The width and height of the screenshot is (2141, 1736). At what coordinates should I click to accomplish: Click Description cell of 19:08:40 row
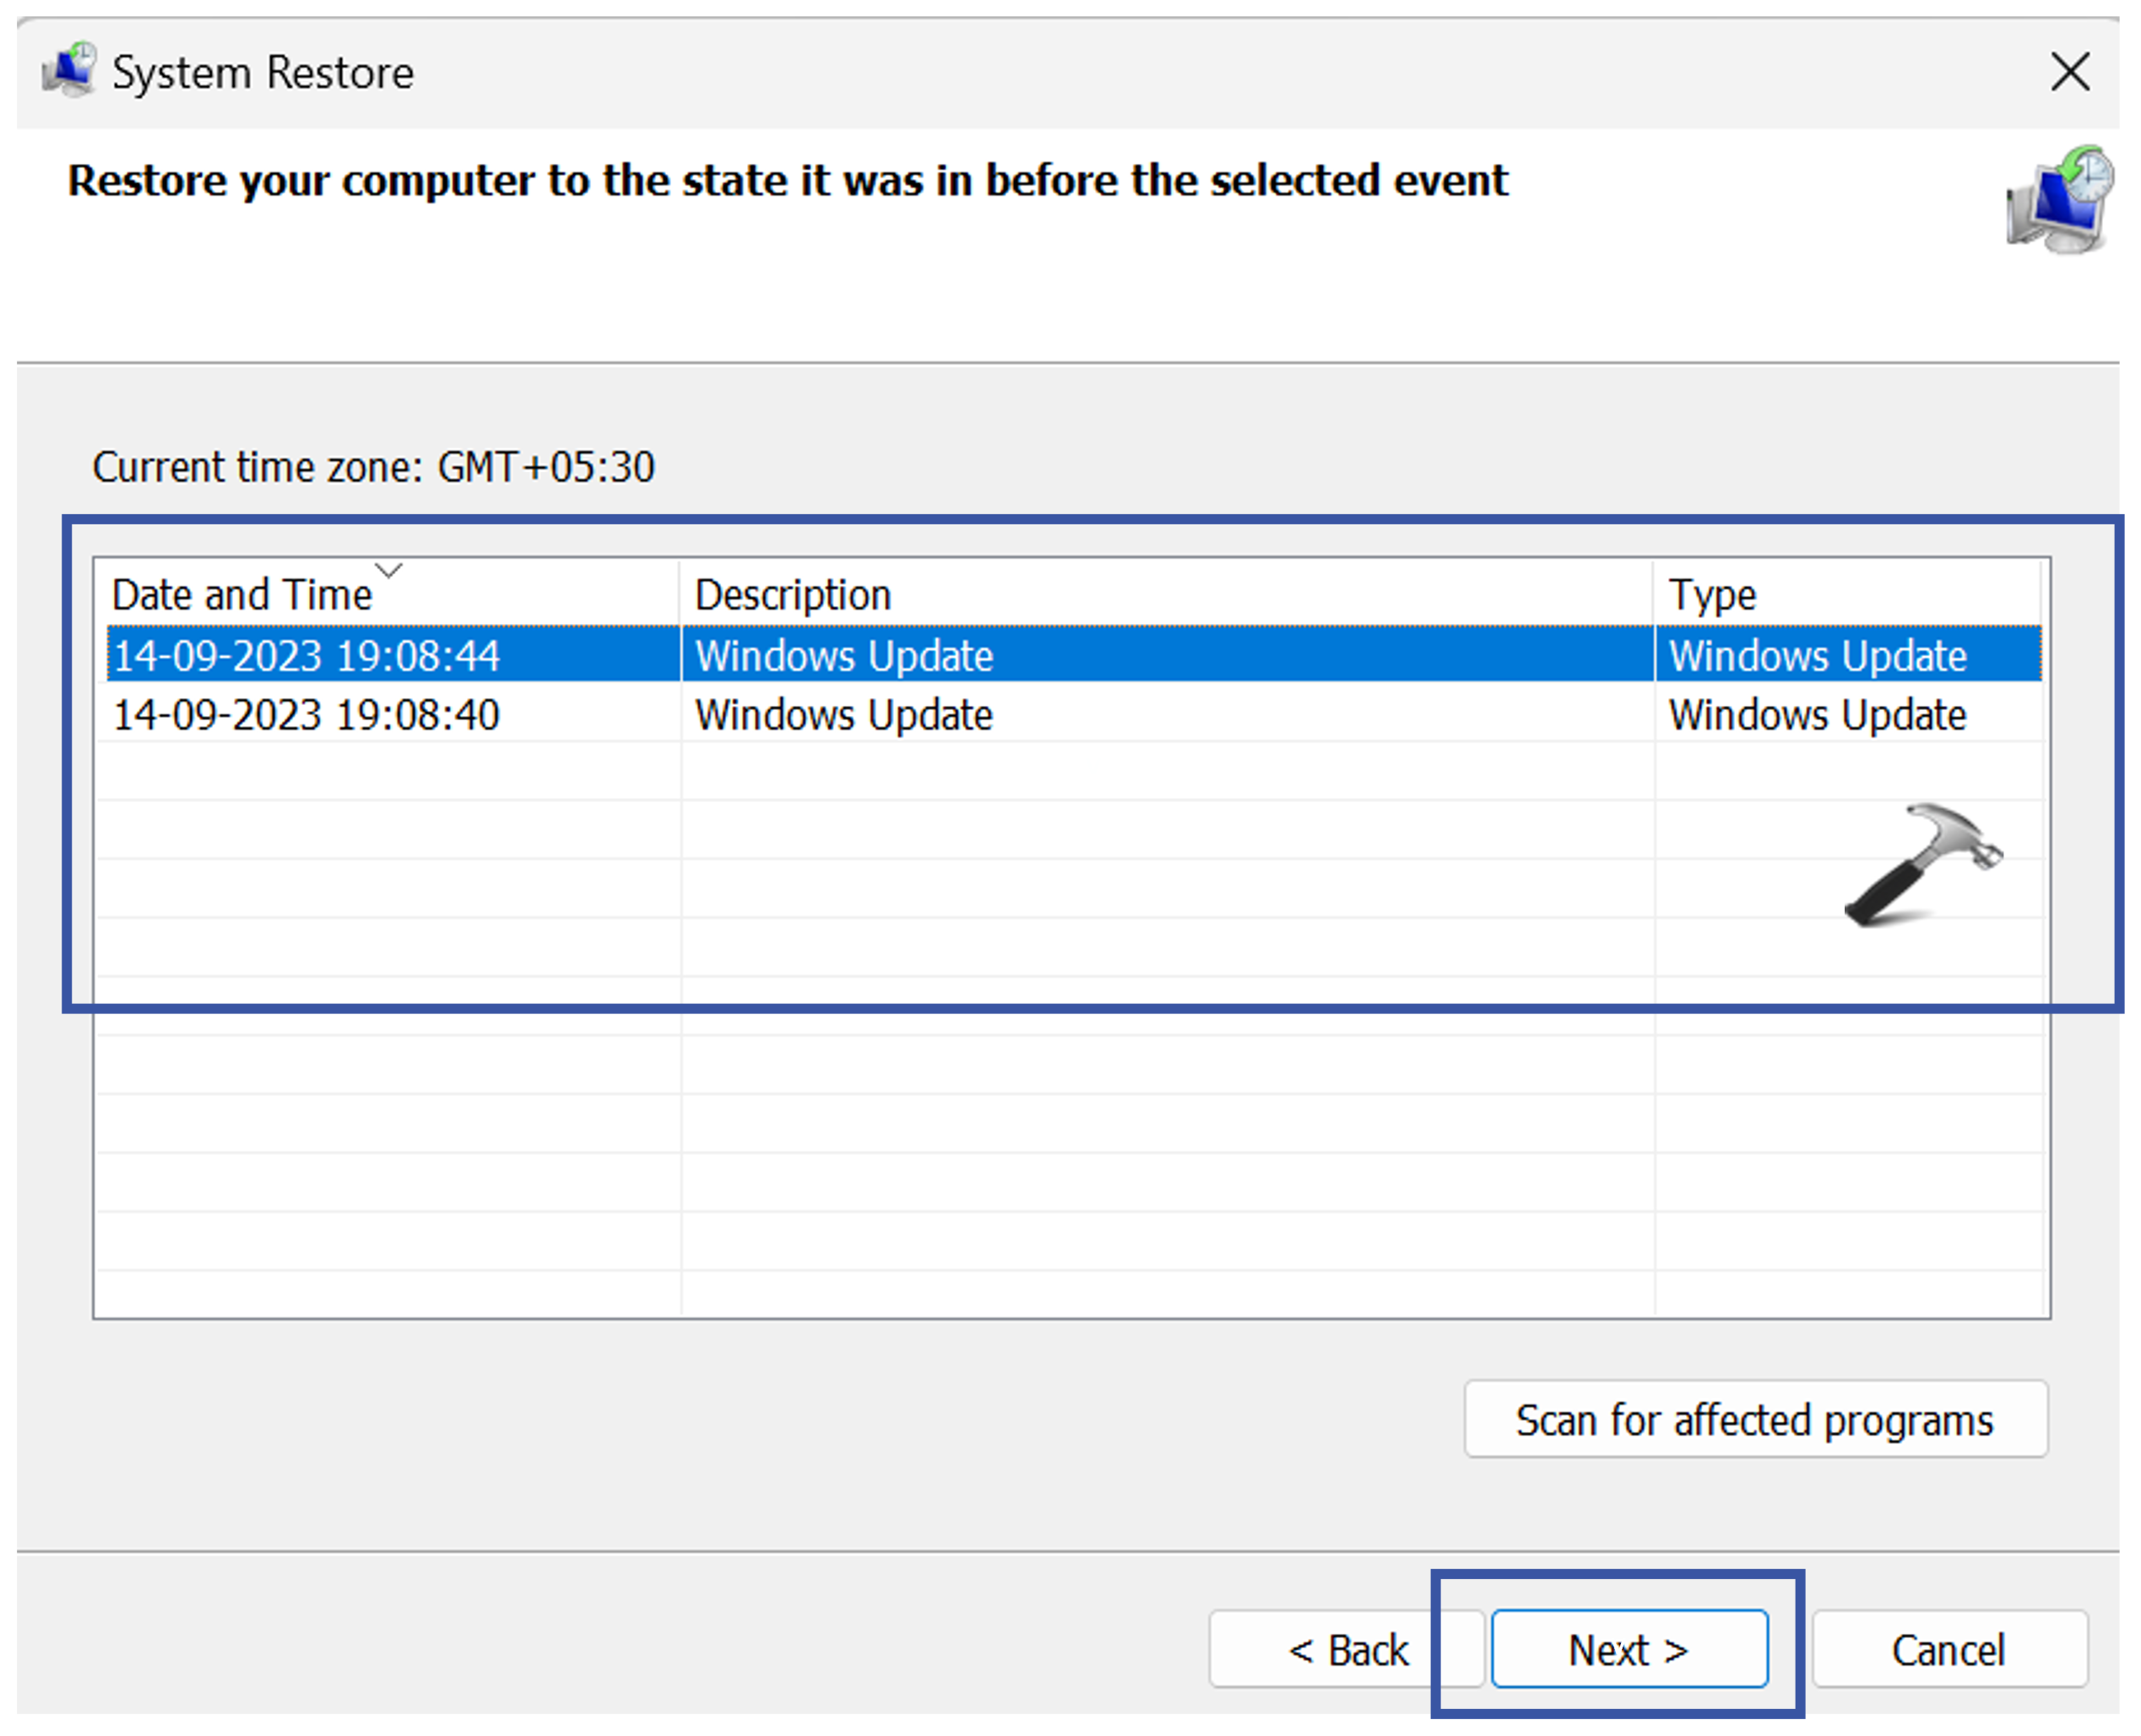pos(844,715)
